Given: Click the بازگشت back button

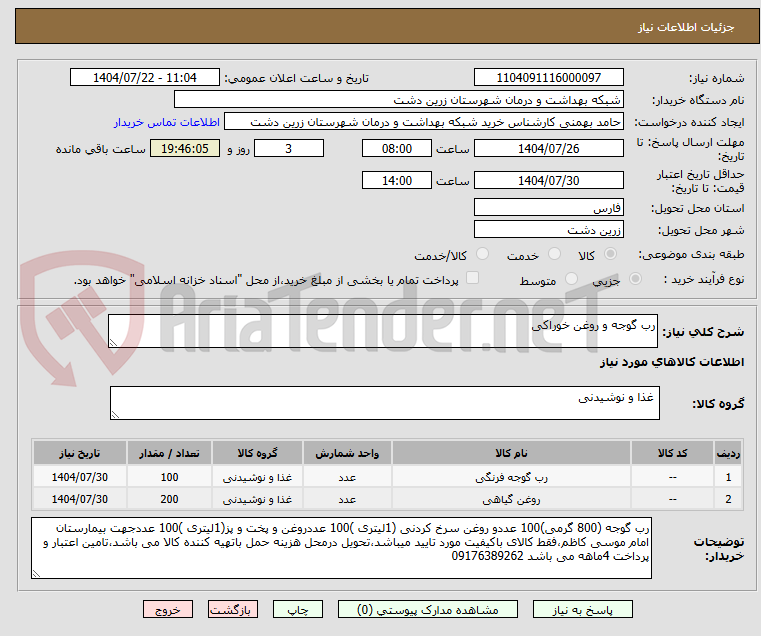Looking at the screenshot, I should (233, 609).
